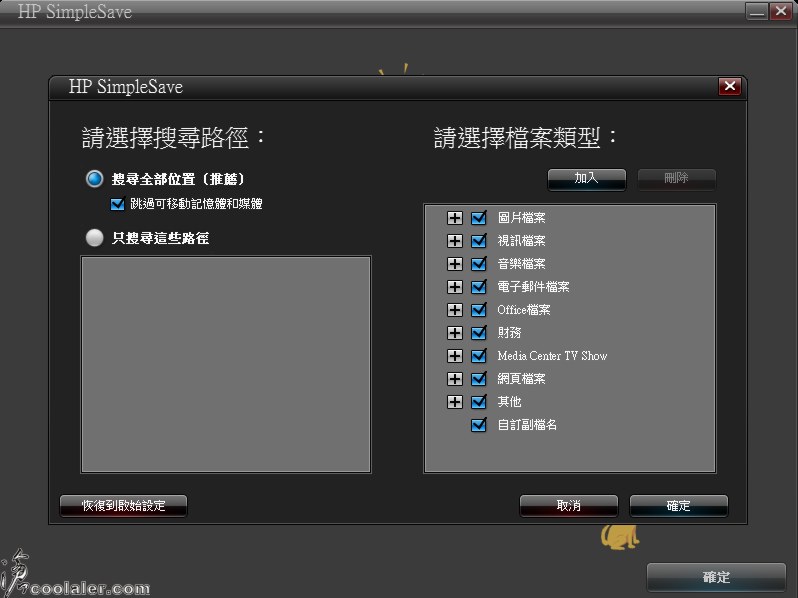Select the 其他 label
Image resolution: width=798 pixels, height=598 pixels.
509,402
